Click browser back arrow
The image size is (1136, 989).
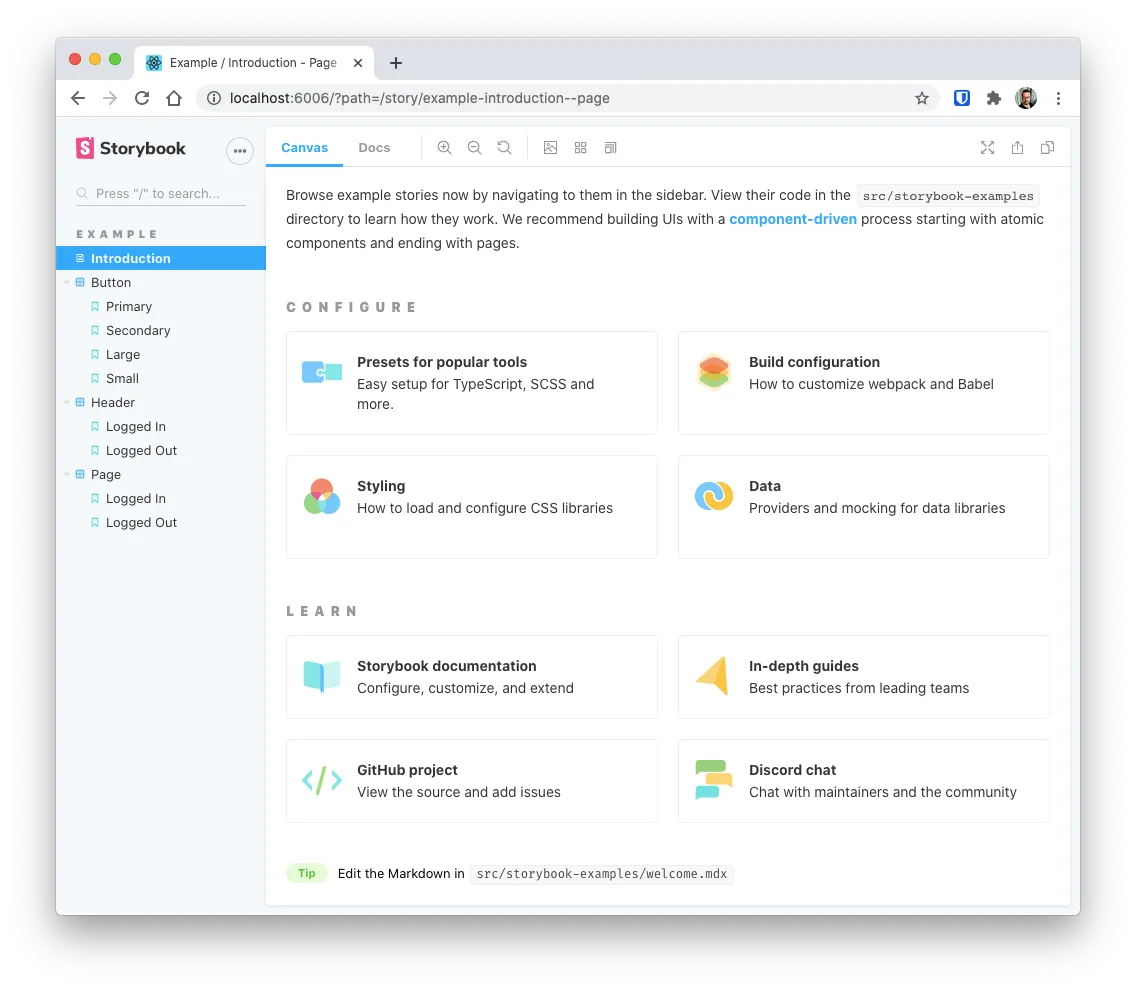click(x=78, y=99)
